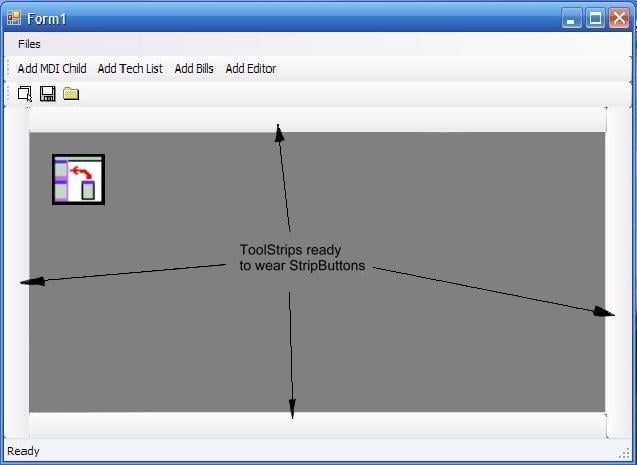This screenshot has width=637, height=465.
Task: Open the Files menu
Action: click(29, 44)
